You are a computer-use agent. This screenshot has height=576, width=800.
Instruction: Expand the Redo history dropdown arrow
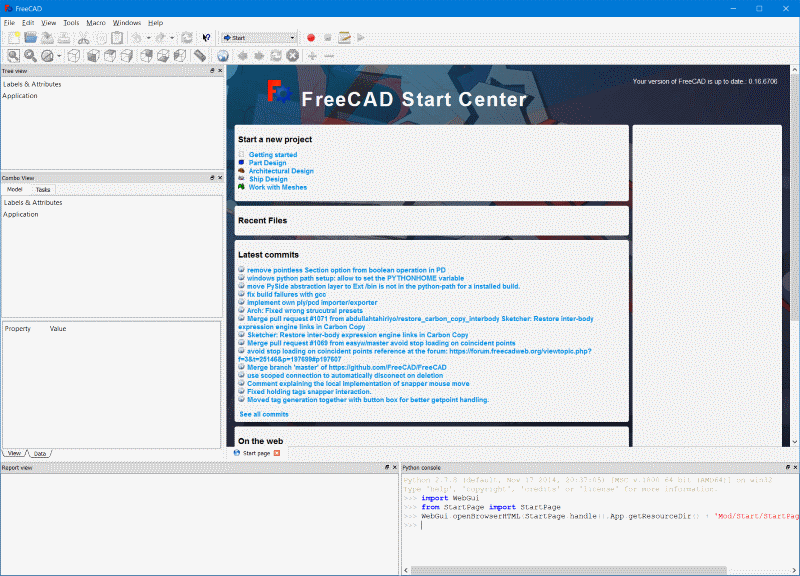tap(172, 38)
